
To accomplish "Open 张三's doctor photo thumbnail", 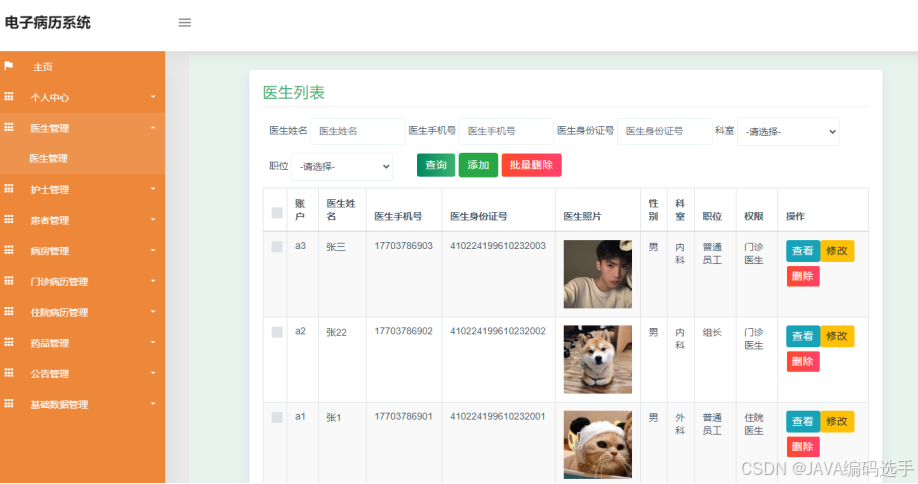I will 598,274.
